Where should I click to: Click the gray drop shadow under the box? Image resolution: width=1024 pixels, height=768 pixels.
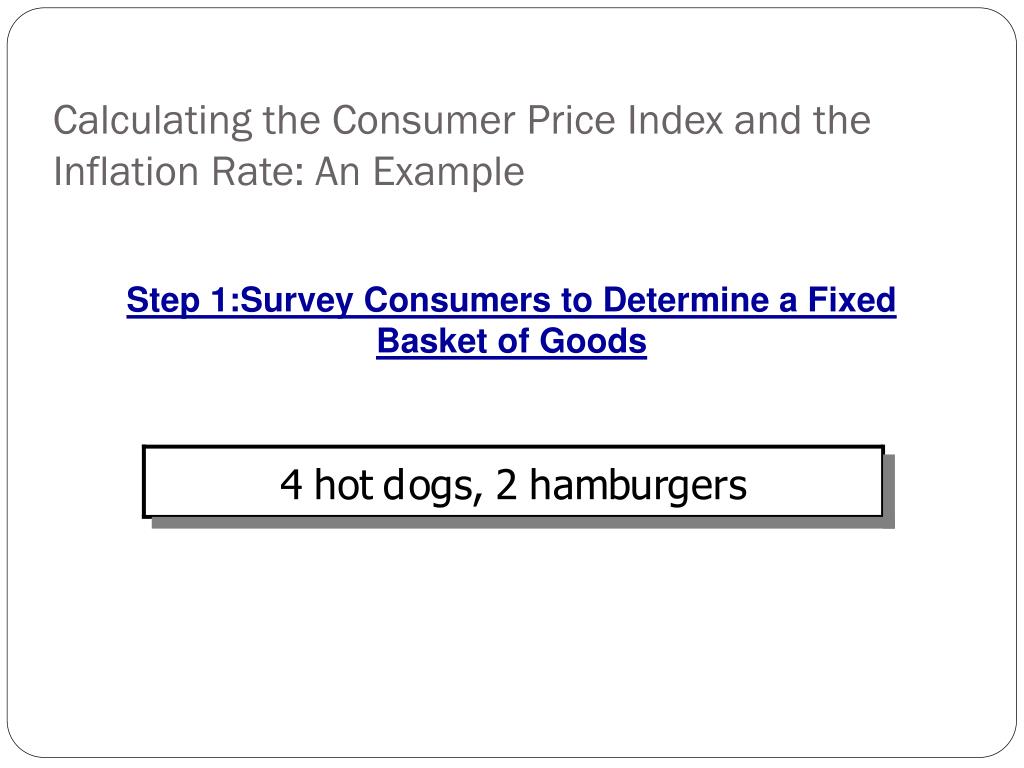[522, 524]
